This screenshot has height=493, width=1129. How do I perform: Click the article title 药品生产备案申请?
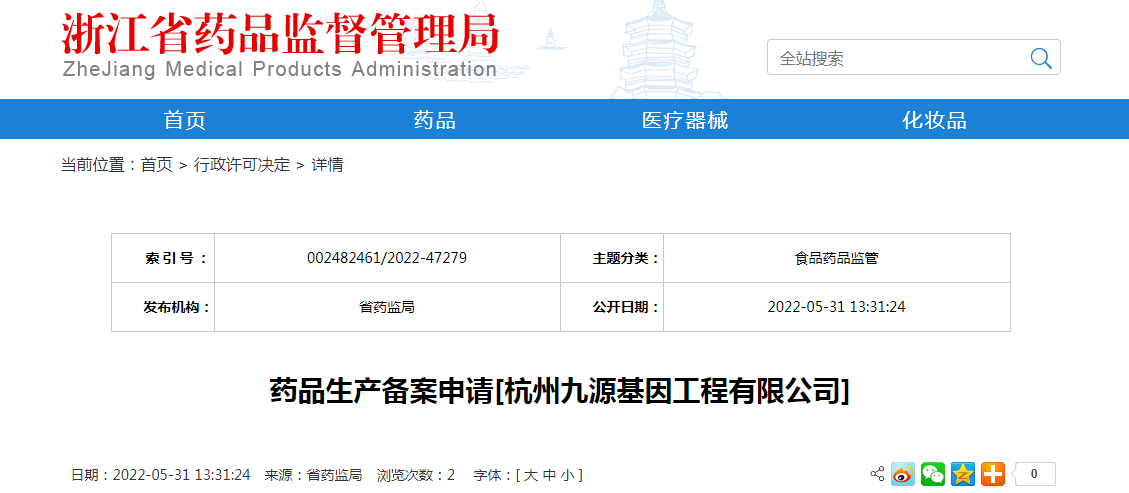pyautogui.click(x=559, y=392)
